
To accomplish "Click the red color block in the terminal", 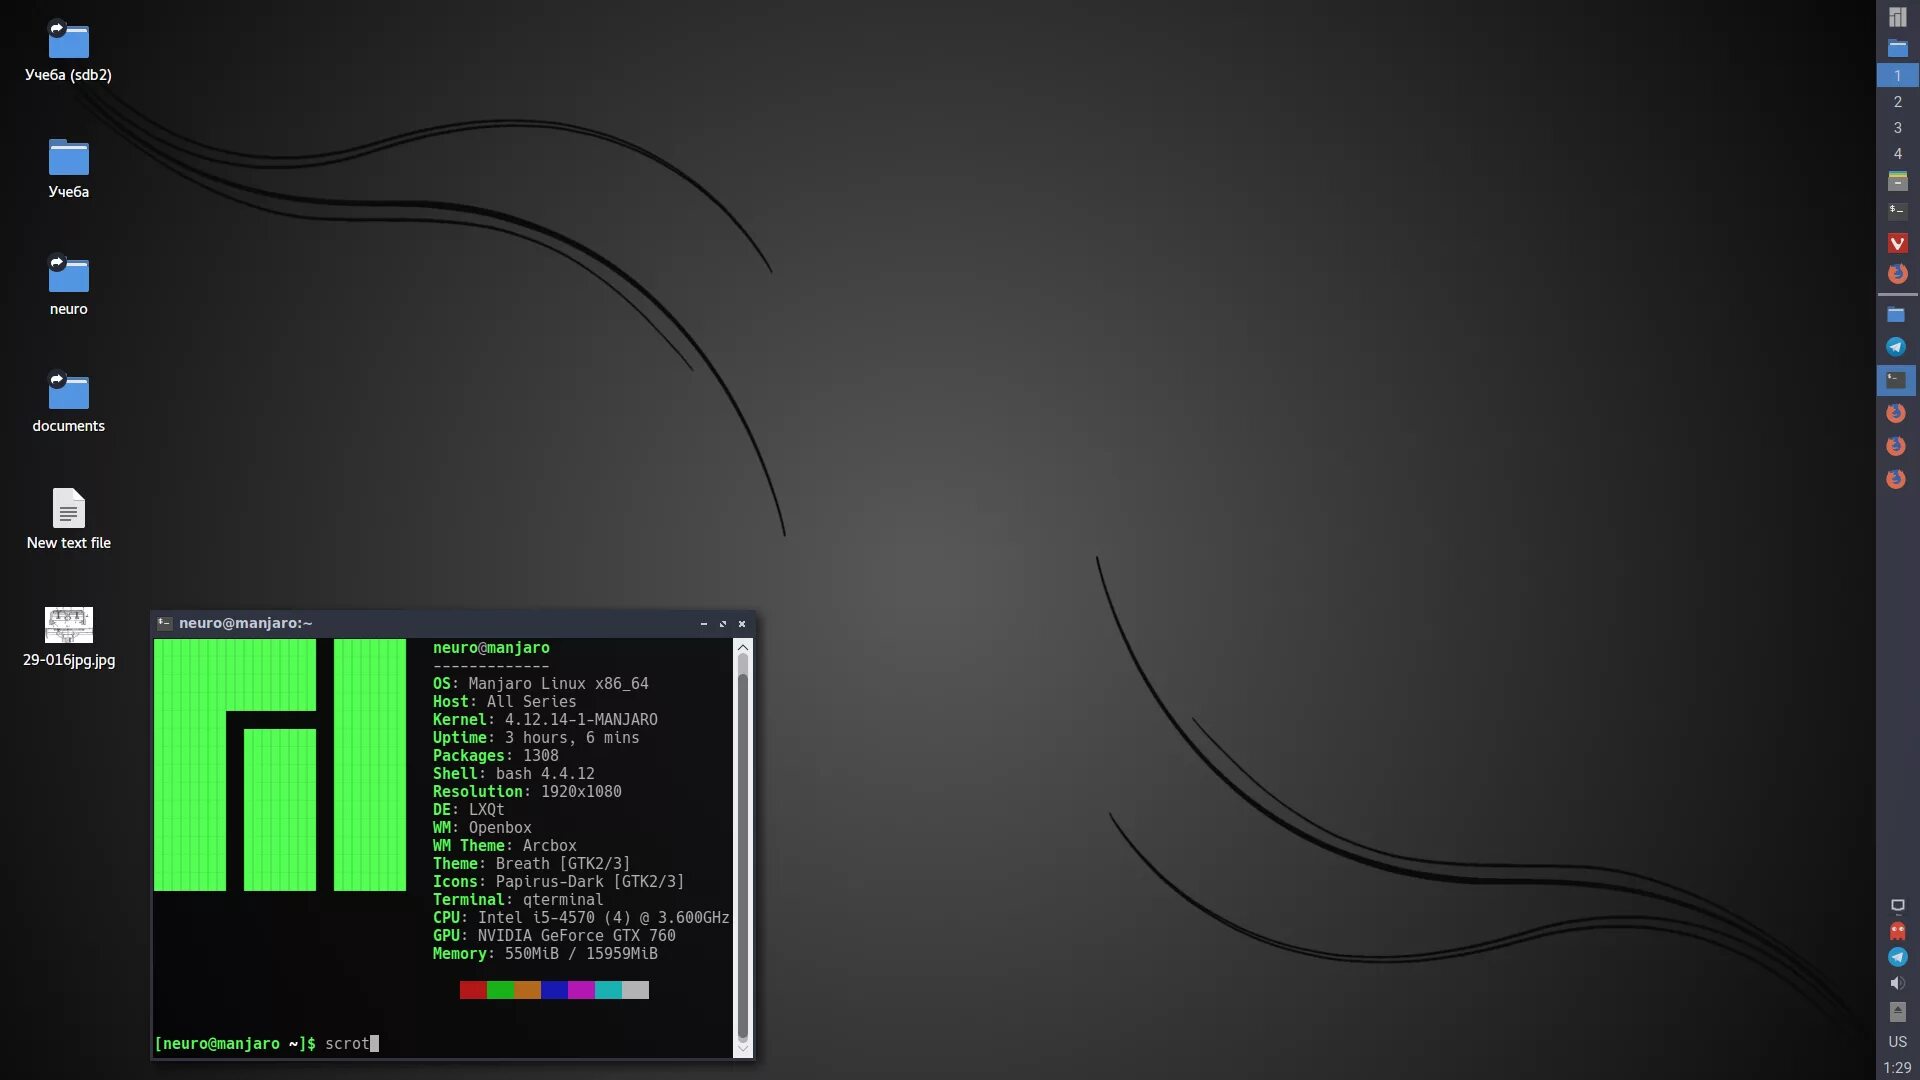I will pos(473,990).
